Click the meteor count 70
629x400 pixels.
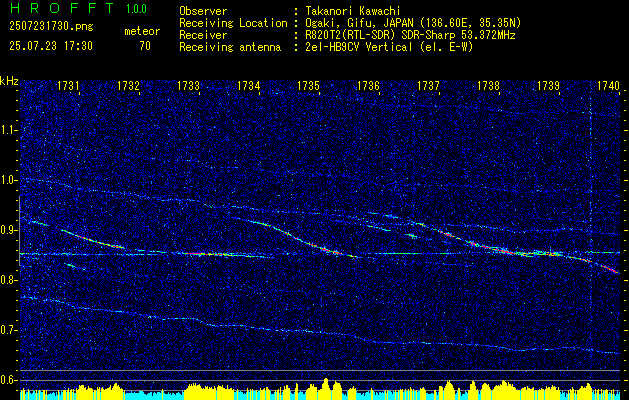[145, 46]
